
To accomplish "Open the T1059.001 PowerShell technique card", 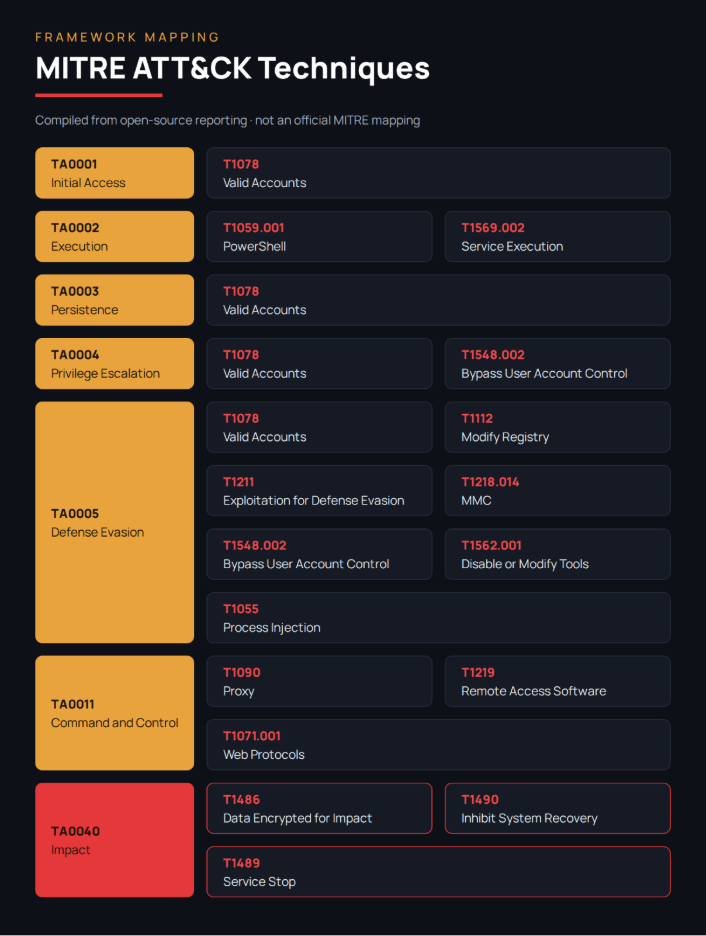I will [319, 236].
